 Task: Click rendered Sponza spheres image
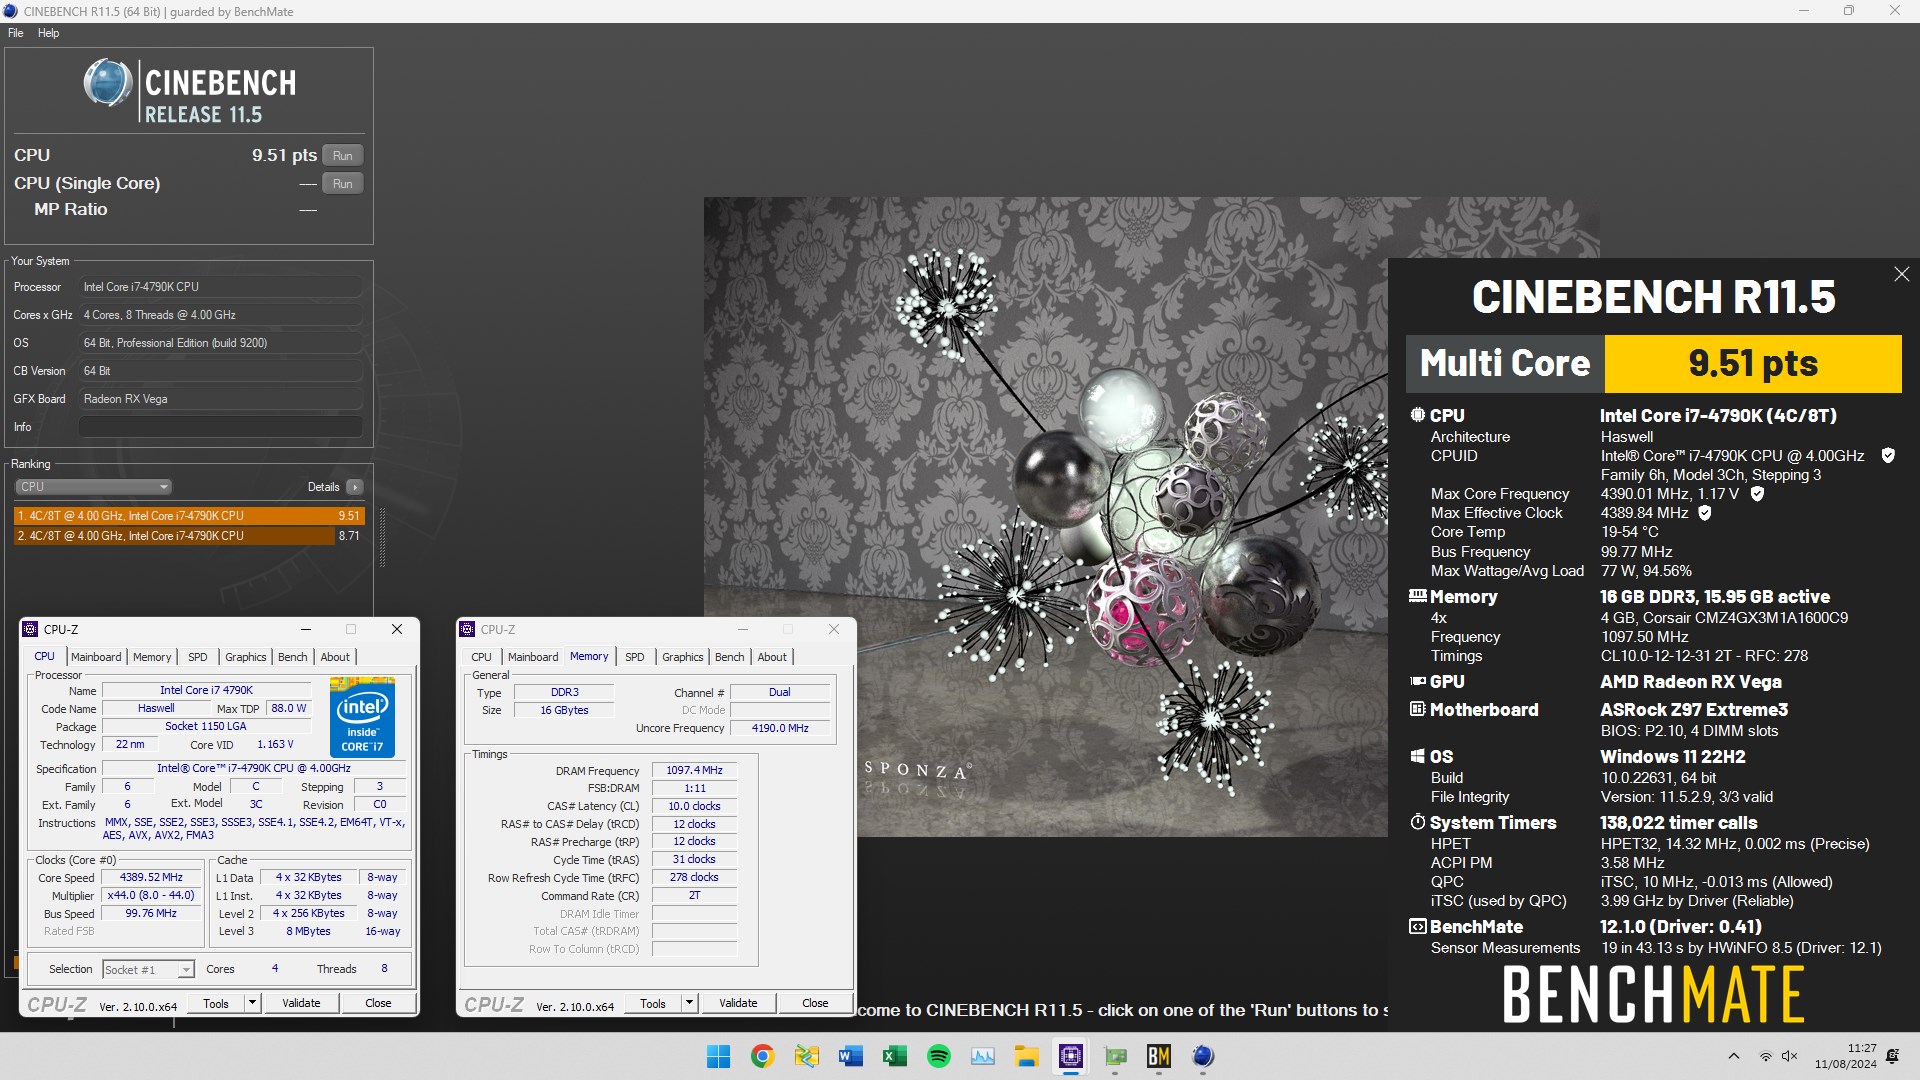point(1046,516)
